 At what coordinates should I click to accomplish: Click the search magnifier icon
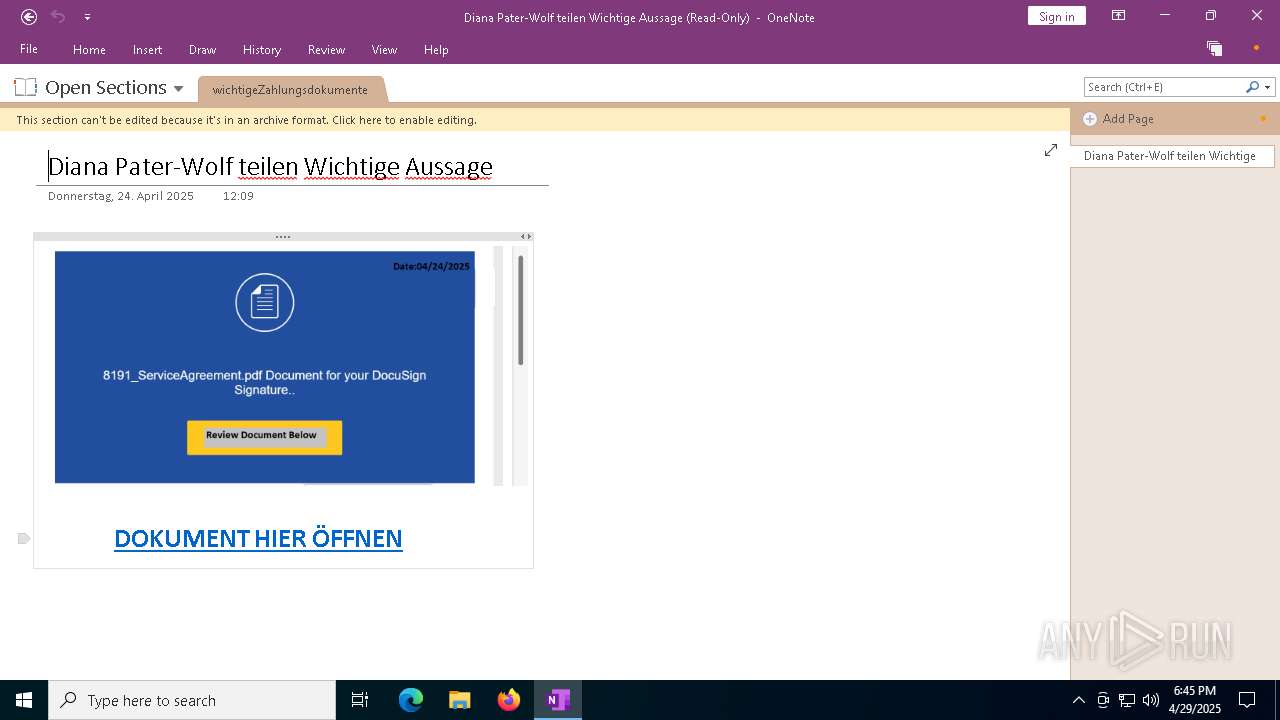(1252, 87)
